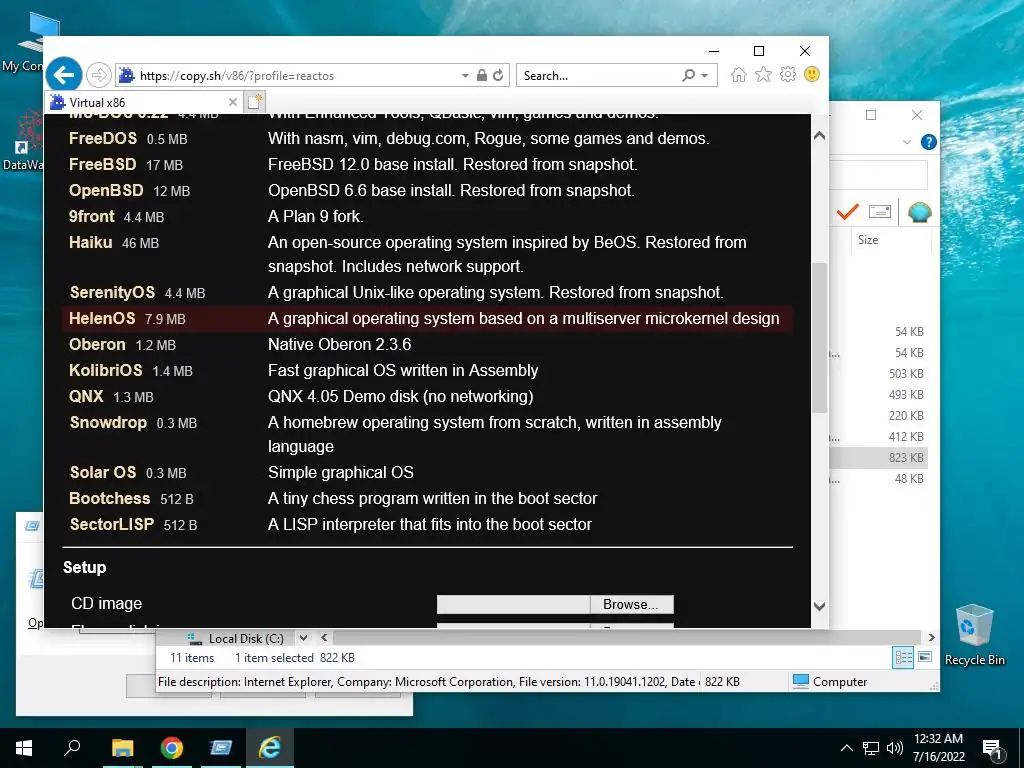Show hidden system tray icons chevron

(846, 748)
